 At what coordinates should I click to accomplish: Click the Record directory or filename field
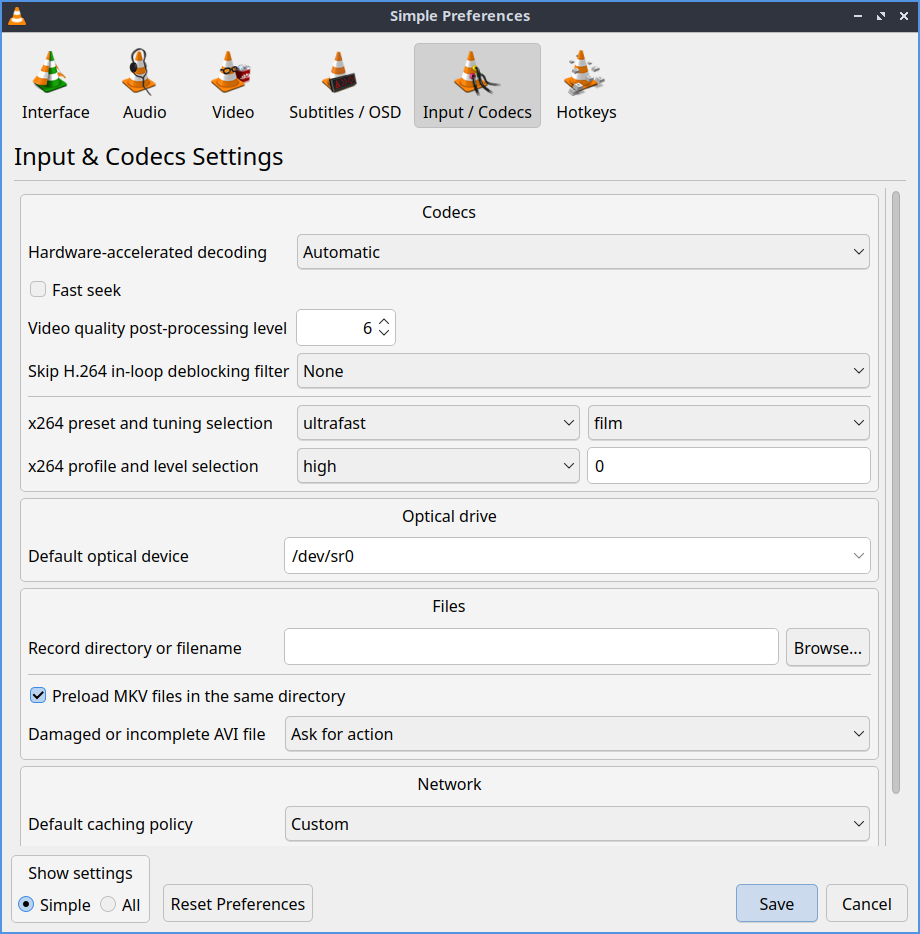tap(531, 648)
